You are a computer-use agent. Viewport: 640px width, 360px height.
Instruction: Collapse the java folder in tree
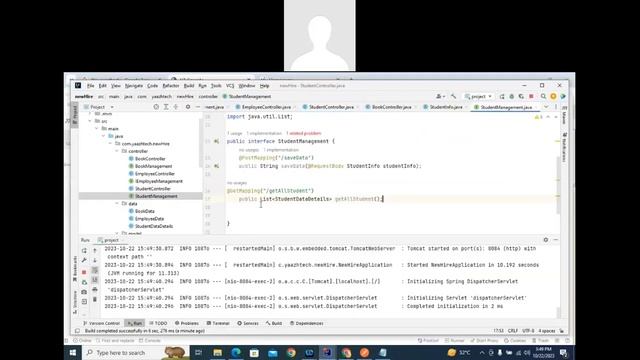(103, 136)
